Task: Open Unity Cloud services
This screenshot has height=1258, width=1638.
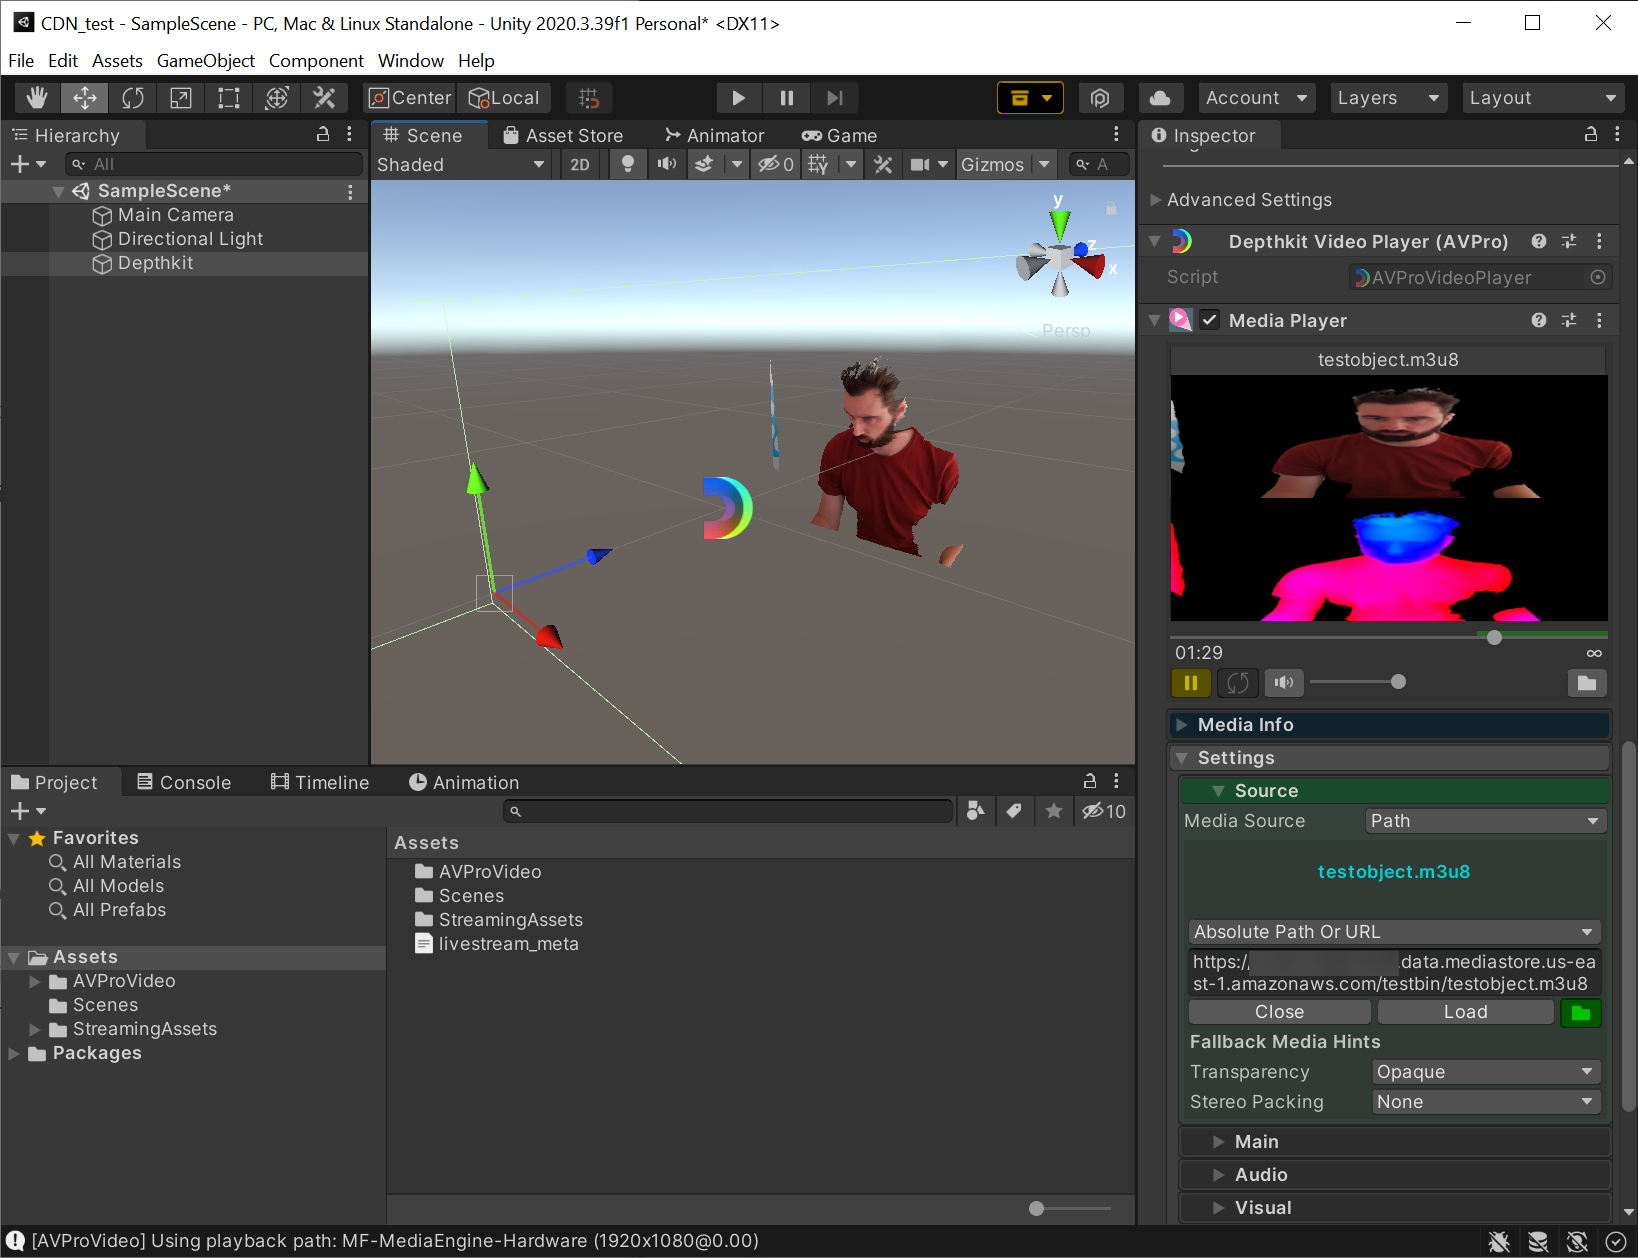Action: click(x=1160, y=97)
